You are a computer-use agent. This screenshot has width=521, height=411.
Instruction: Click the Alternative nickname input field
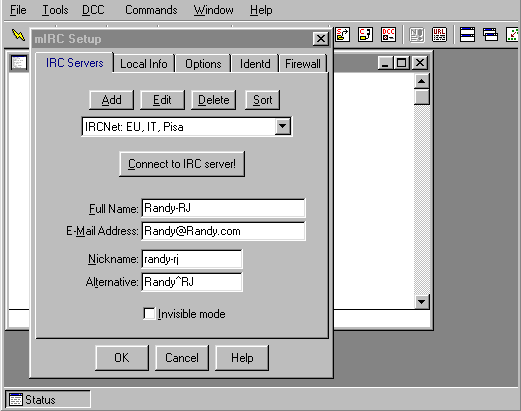click(192, 282)
